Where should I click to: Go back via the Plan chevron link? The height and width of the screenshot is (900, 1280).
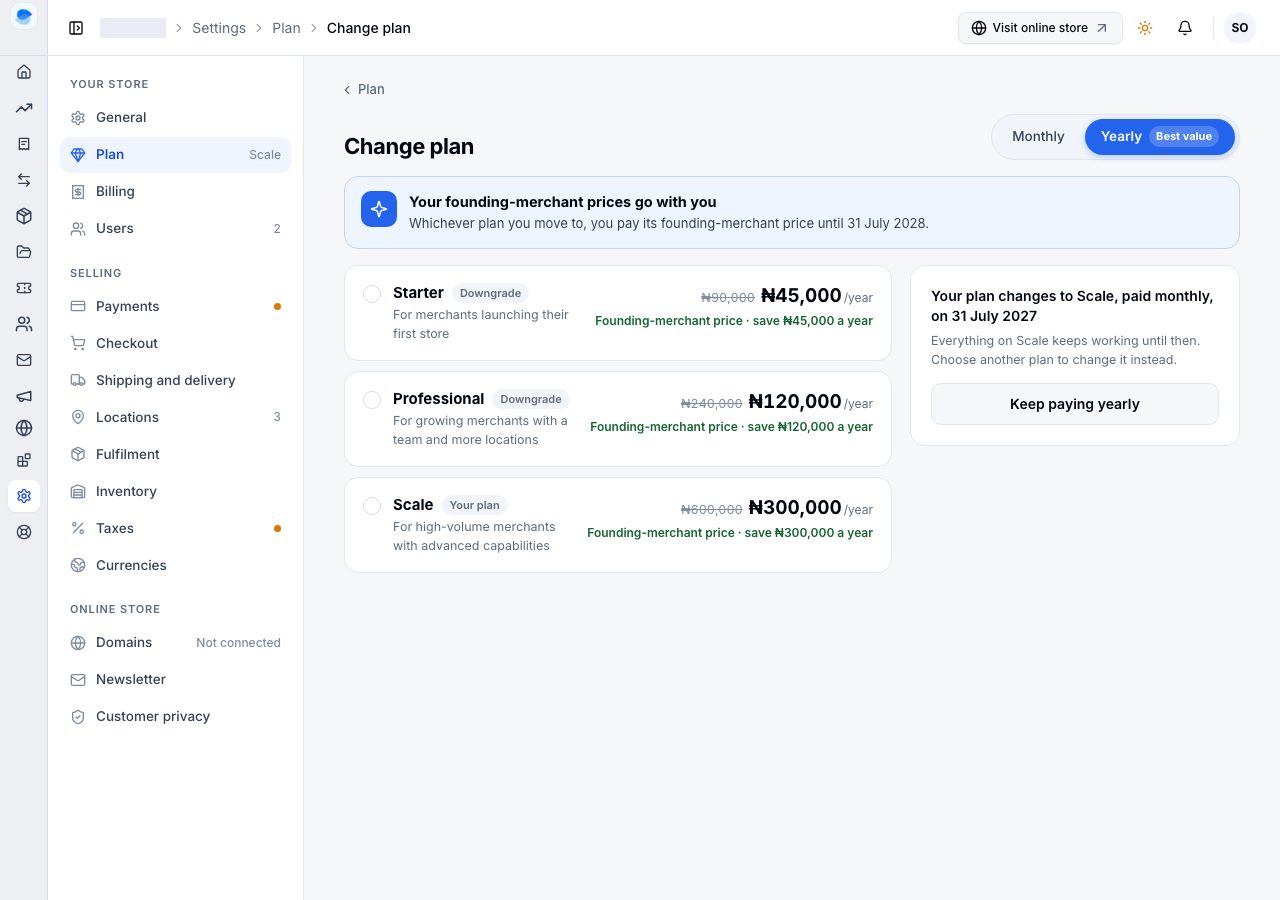coord(364,89)
